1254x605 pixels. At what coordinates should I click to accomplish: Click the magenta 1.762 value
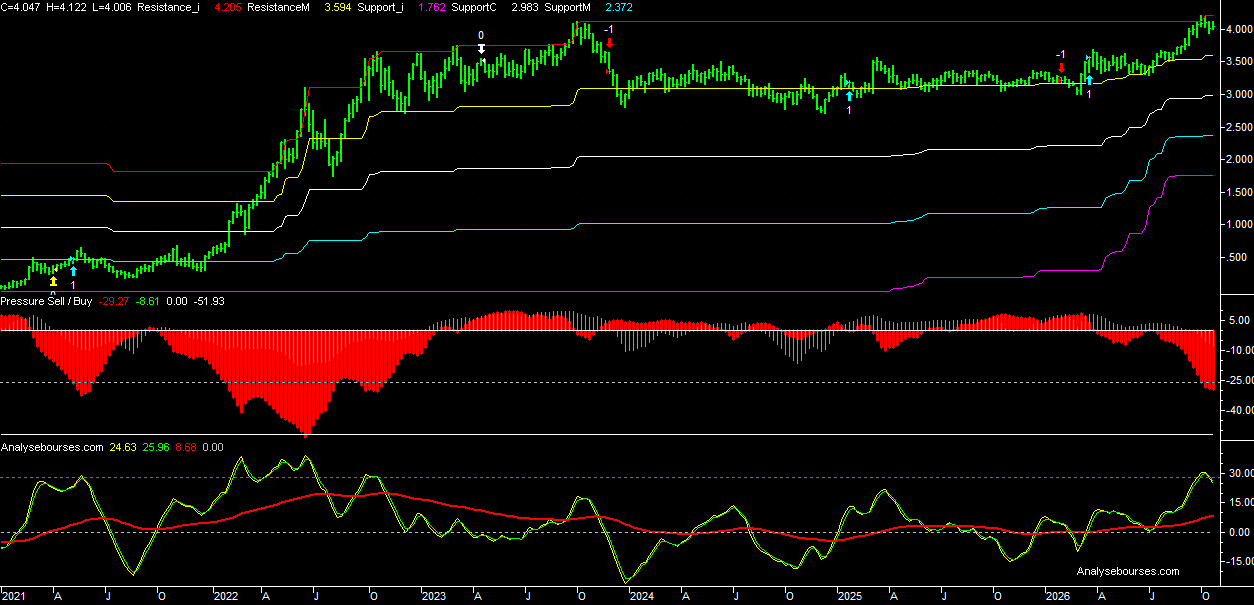point(431,6)
